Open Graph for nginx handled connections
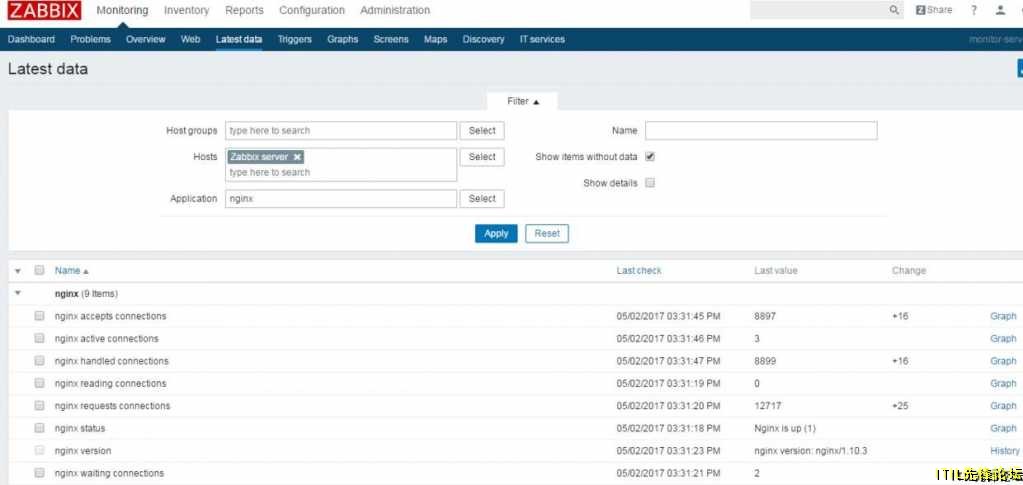This screenshot has width=1023, height=485. point(1003,360)
